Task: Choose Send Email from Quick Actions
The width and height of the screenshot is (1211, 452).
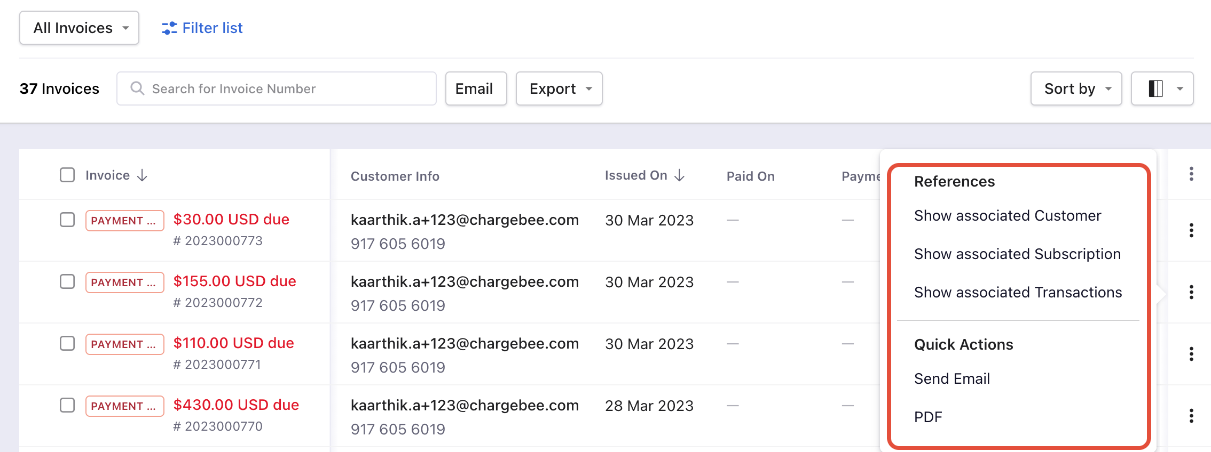Action: click(x=952, y=379)
